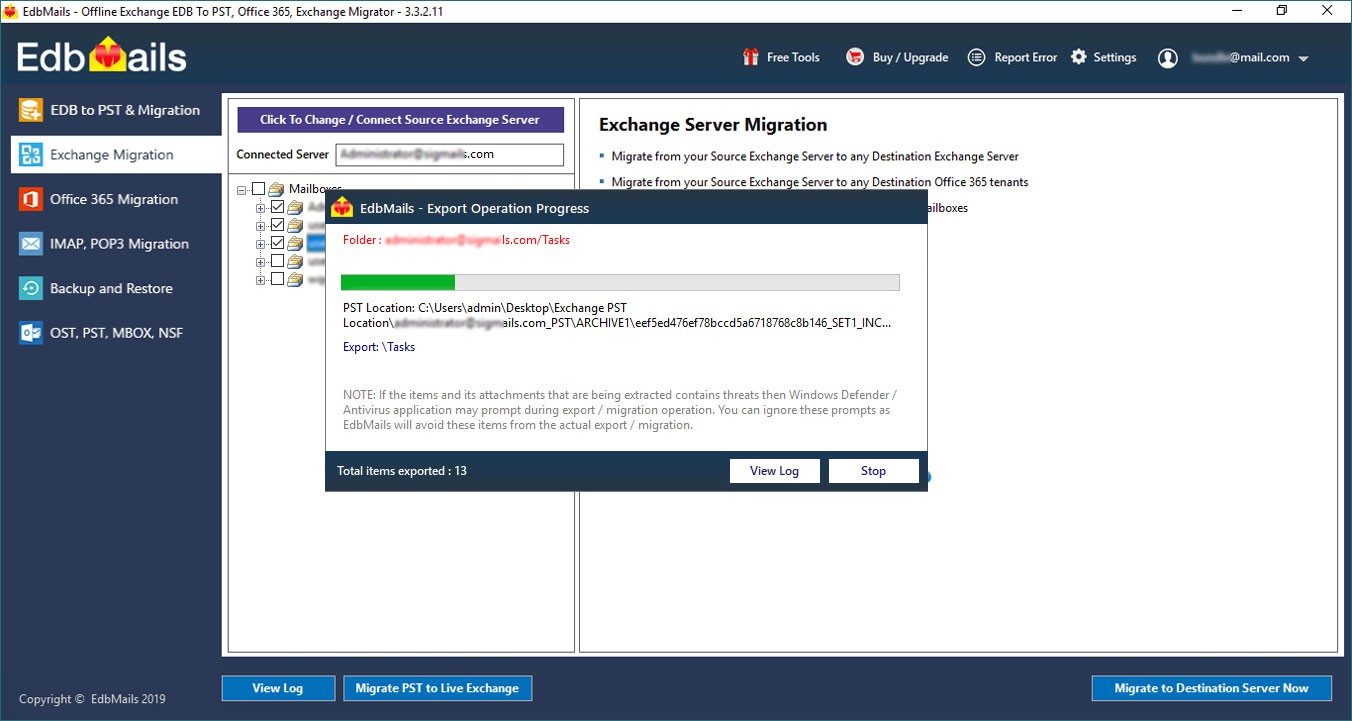The width and height of the screenshot is (1352, 721).
Task: Expand the highlighted mailbox node
Action: pos(261,243)
